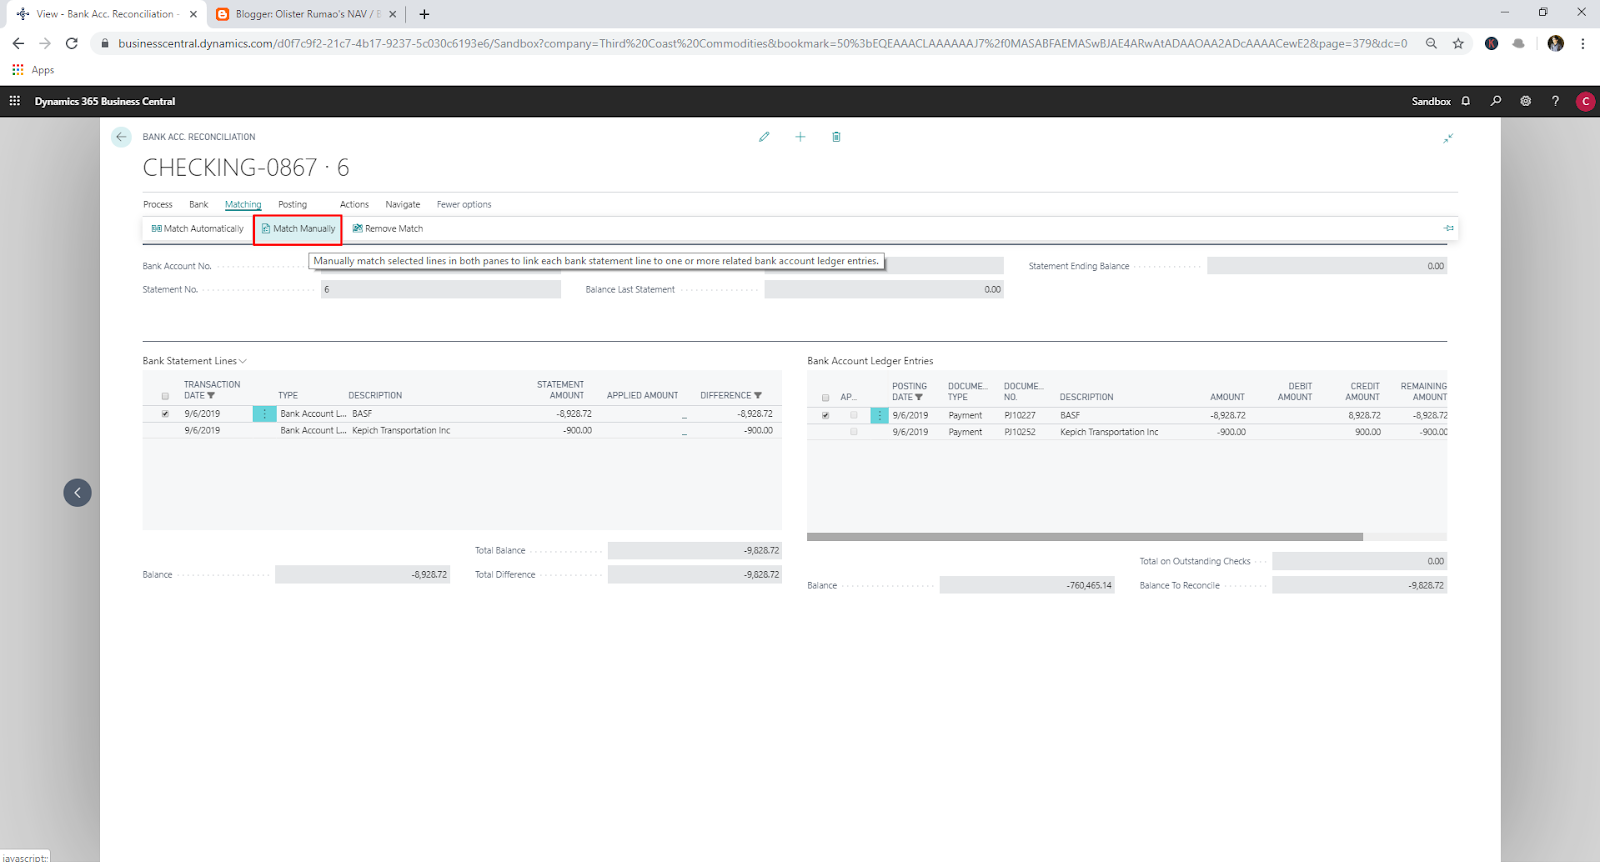This screenshot has width=1600, height=867.
Task: Click Match Automatically
Action: click(x=198, y=229)
